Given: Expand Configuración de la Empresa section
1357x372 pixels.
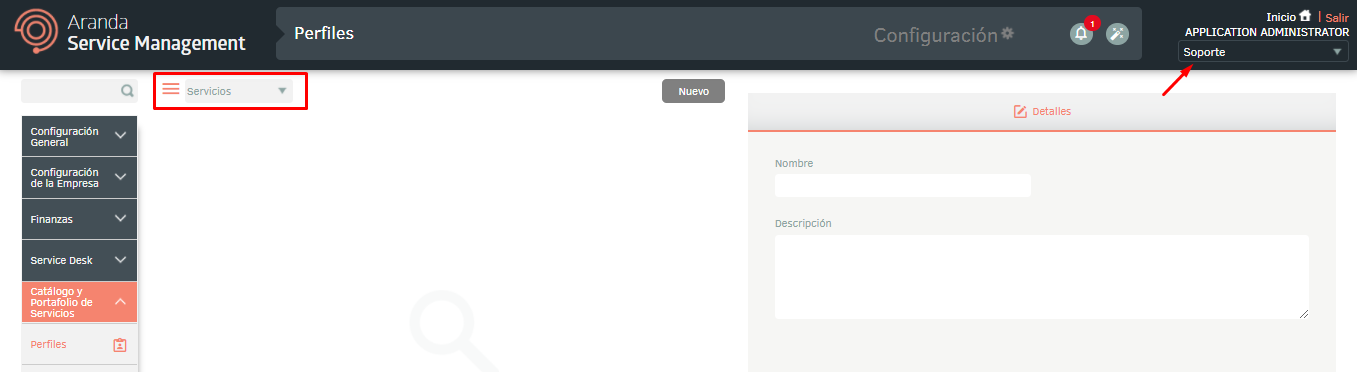Looking at the screenshot, I should coord(79,177).
